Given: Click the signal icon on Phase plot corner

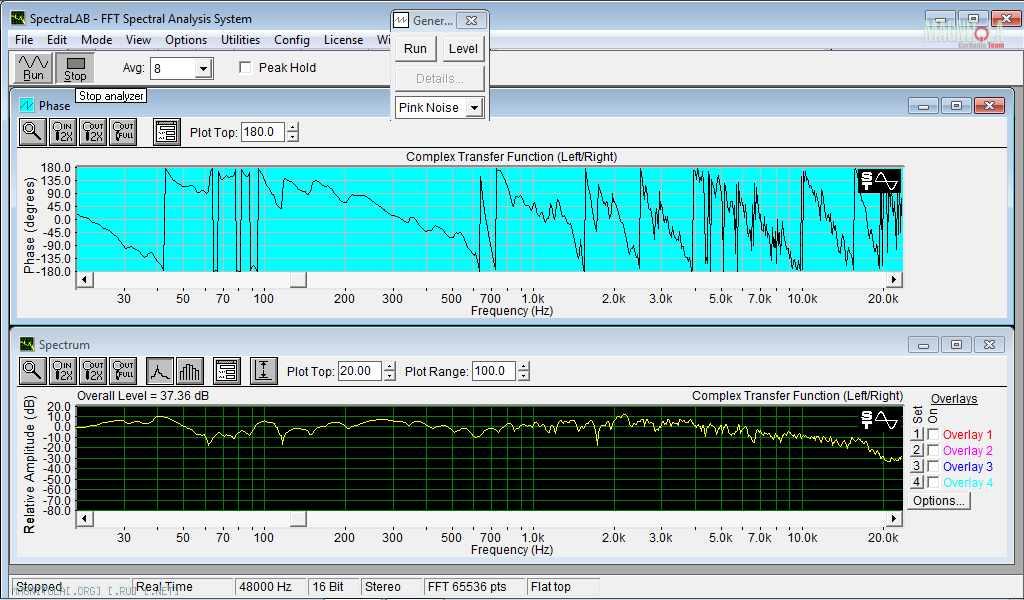Looking at the screenshot, I should [x=879, y=181].
